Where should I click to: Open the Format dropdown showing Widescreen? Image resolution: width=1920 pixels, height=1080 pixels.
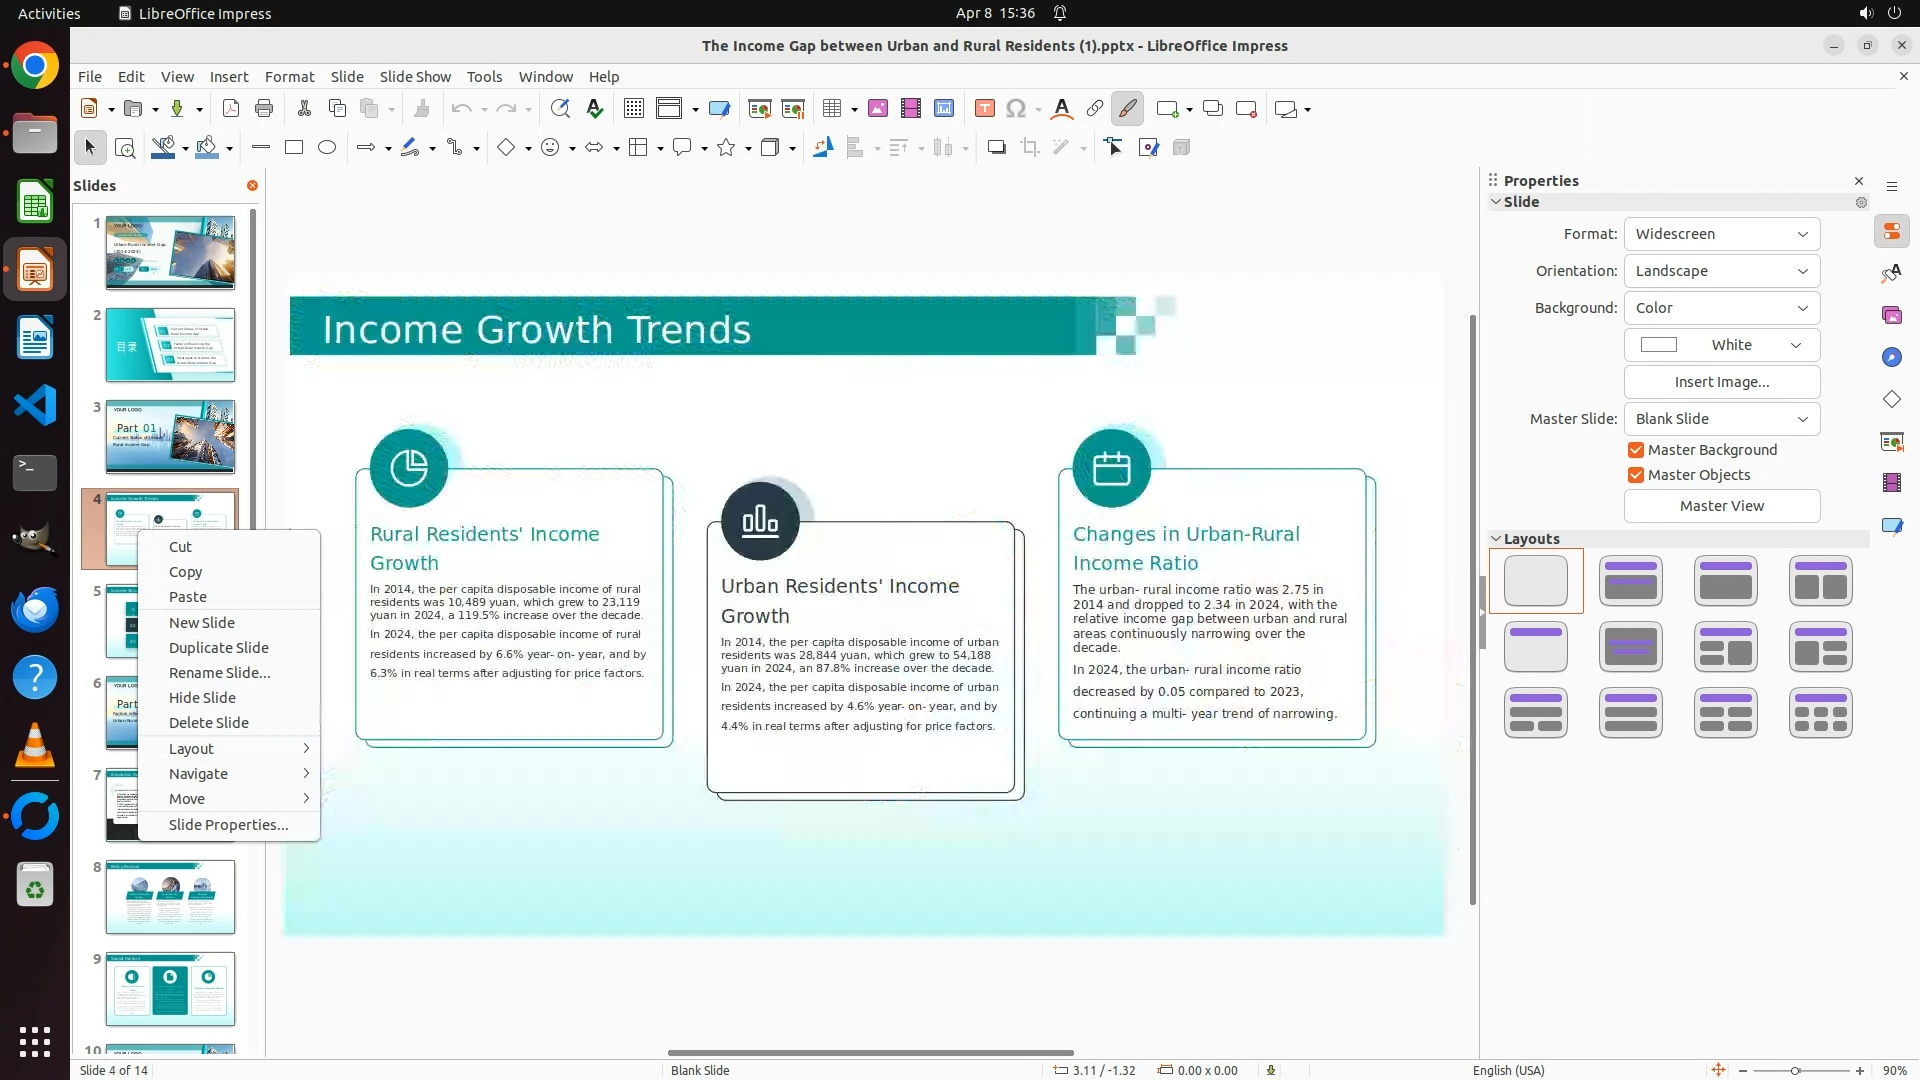pos(1721,234)
